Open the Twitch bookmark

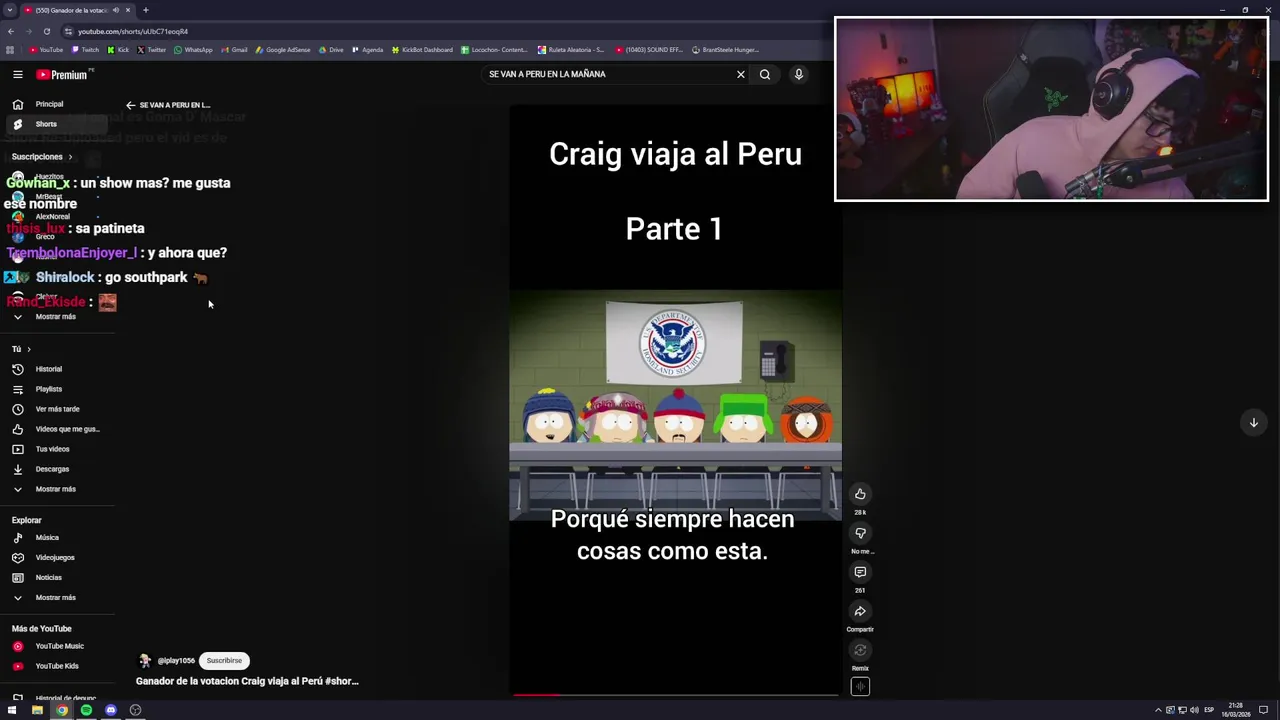click(x=86, y=50)
